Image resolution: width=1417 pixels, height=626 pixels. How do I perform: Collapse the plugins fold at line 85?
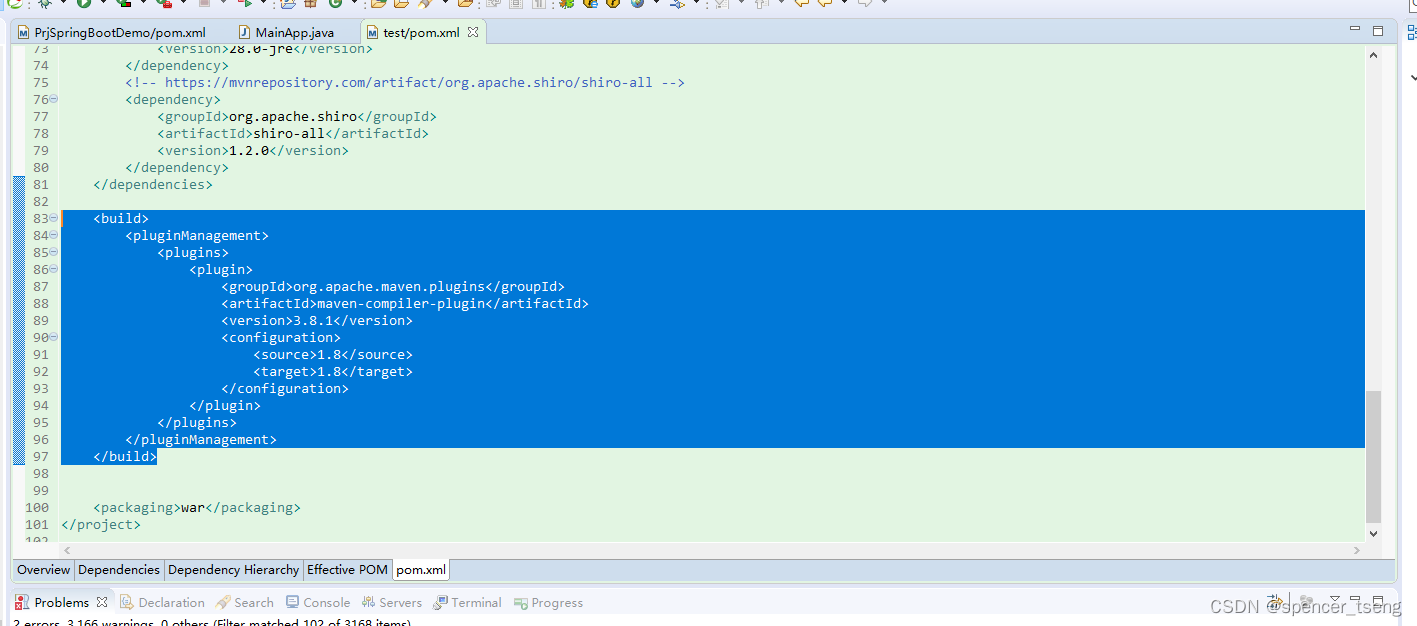tap(54, 252)
